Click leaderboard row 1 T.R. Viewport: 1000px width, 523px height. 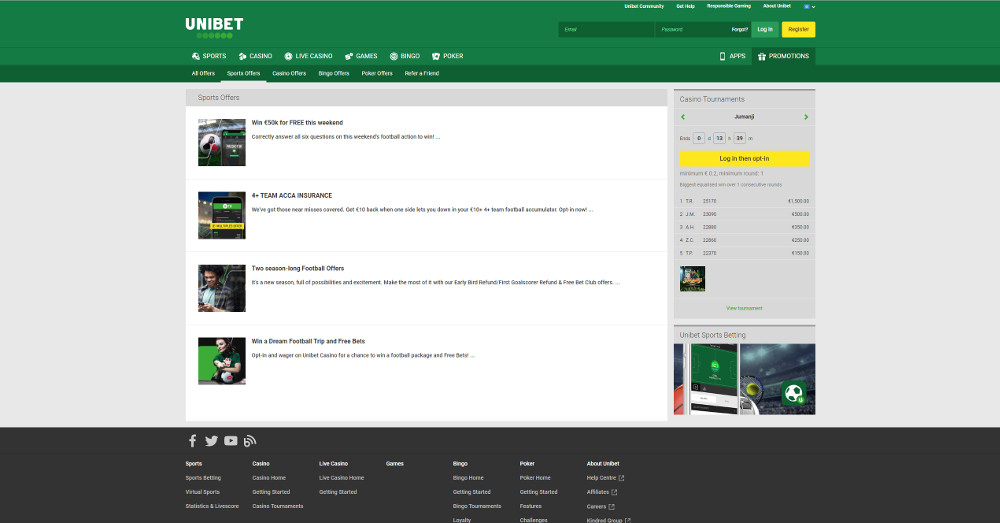[744, 201]
